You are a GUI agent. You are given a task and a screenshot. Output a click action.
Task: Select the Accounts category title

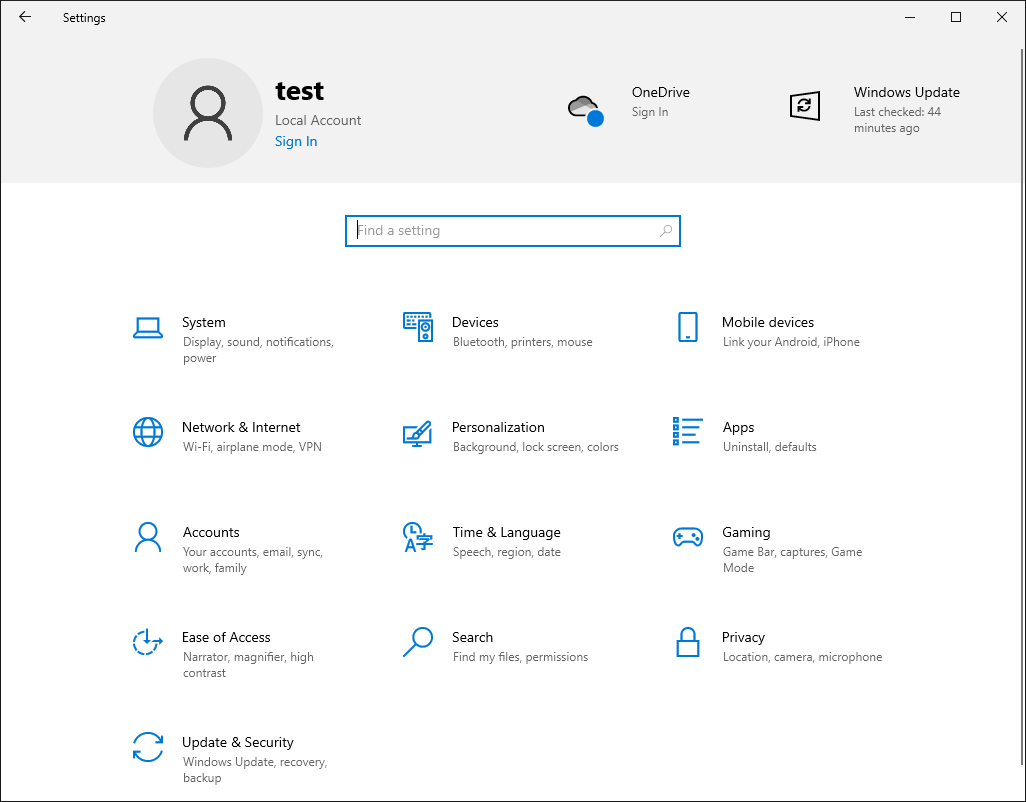pos(211,532)
